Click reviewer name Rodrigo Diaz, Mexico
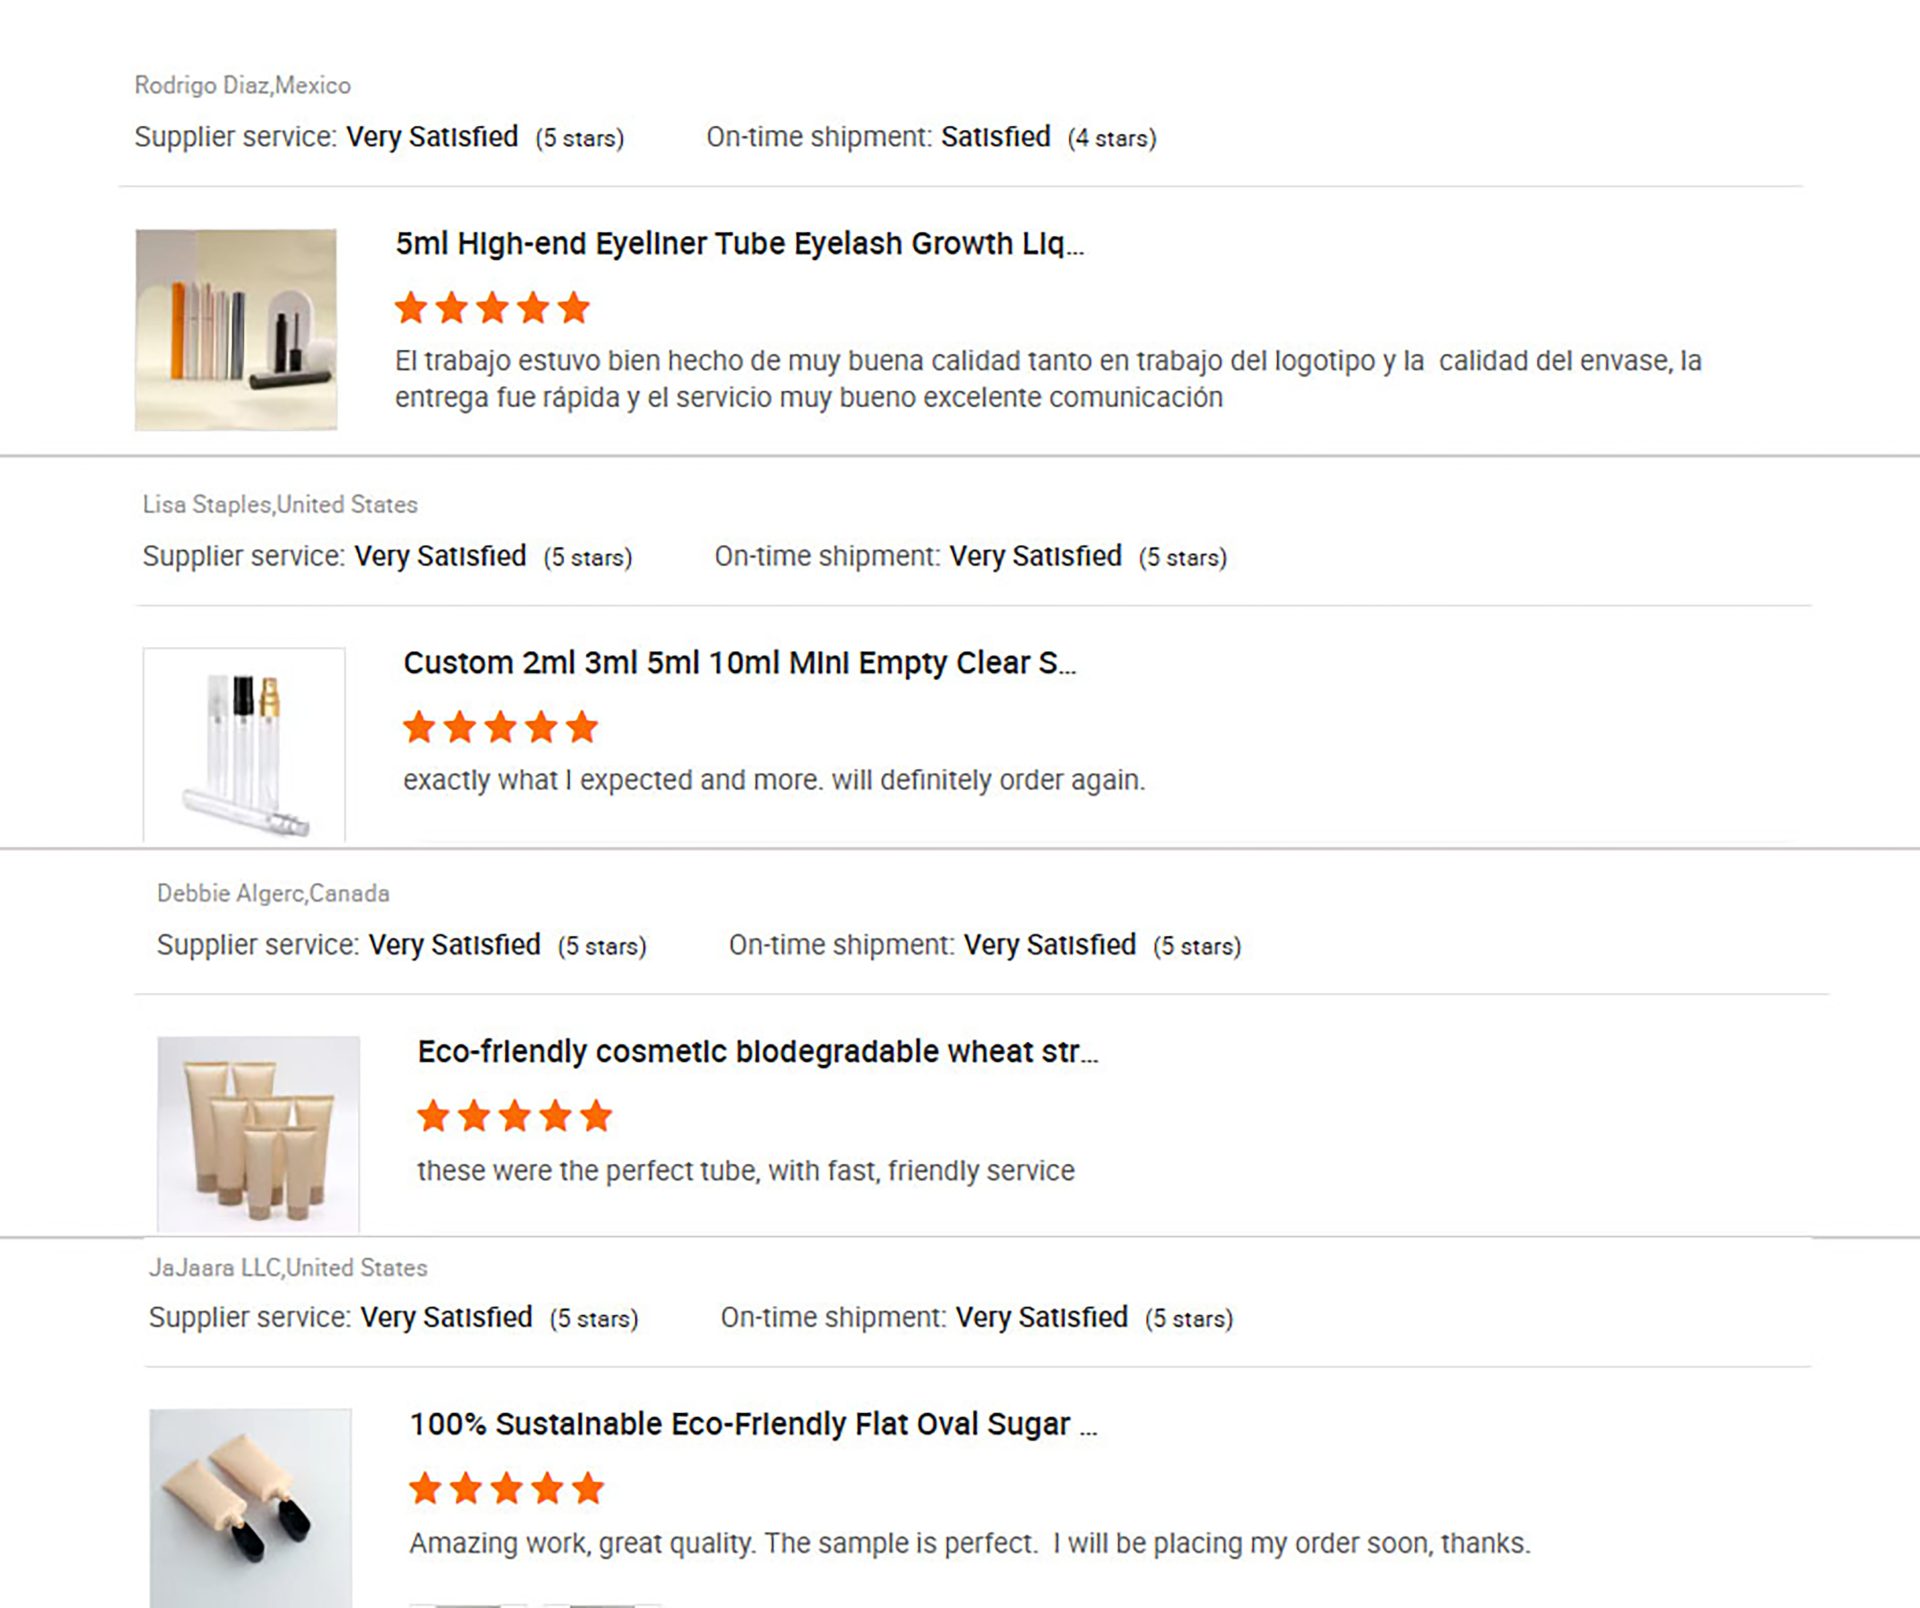 tap(243, 85)
